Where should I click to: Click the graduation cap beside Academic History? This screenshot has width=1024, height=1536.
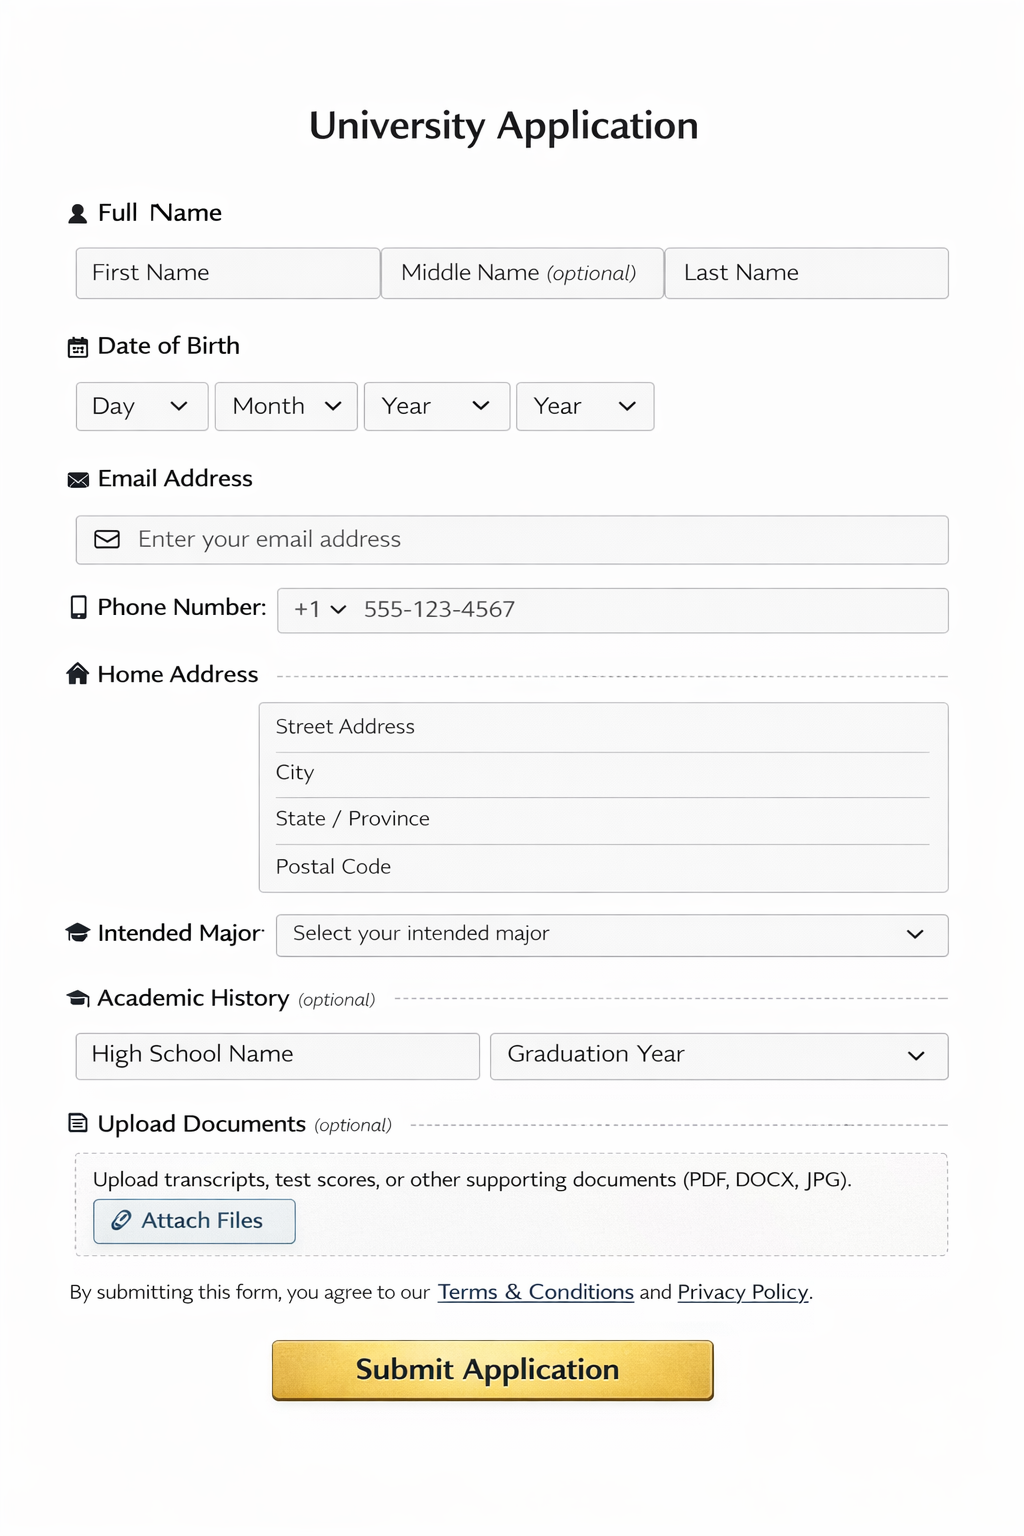[78, 997]
